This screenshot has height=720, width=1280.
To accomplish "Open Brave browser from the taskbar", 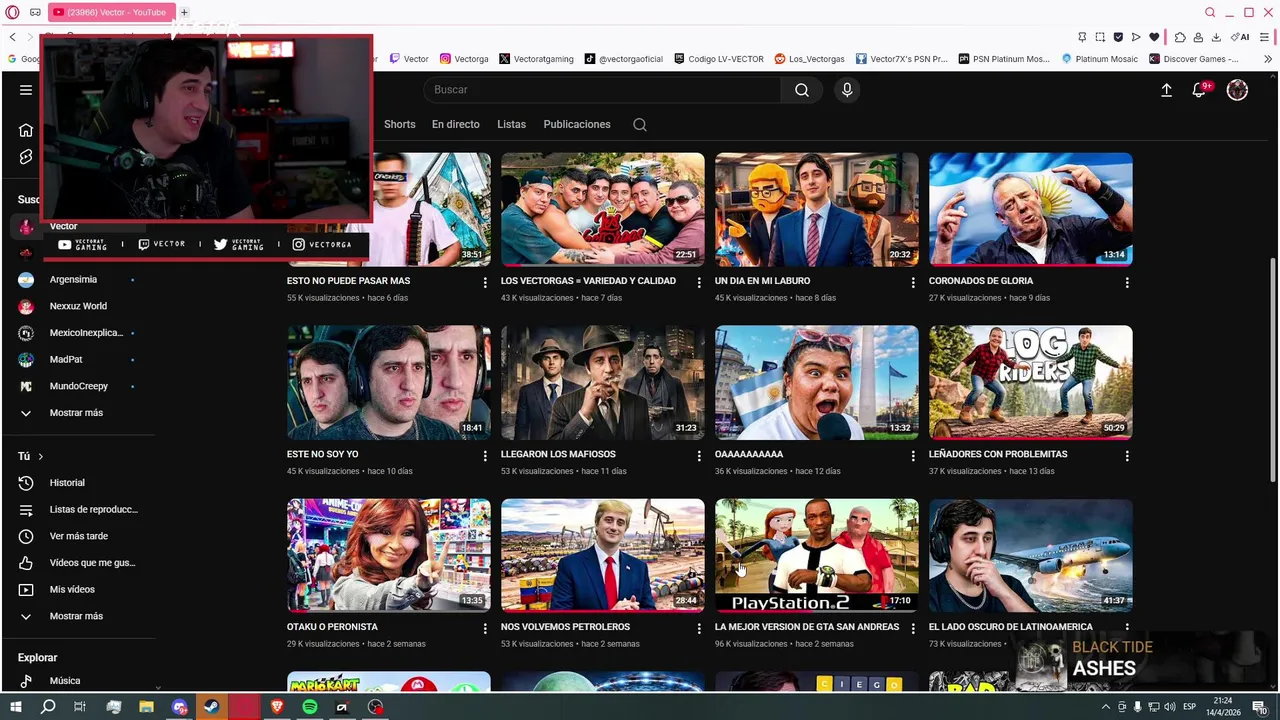I will [x=277, y=707].
